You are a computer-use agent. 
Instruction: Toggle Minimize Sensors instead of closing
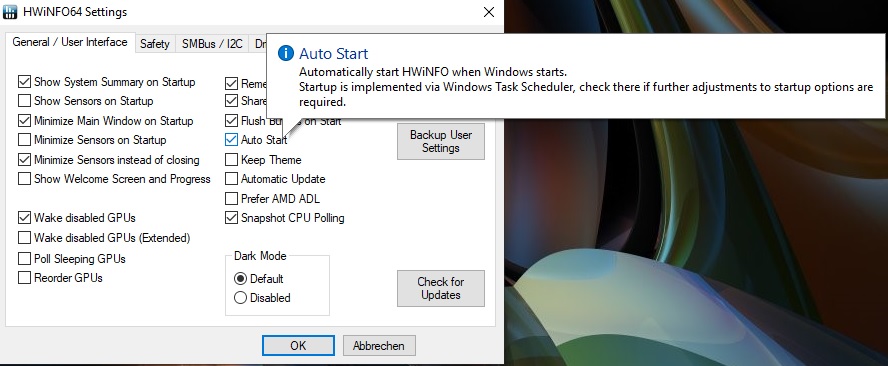click(24, 160)
